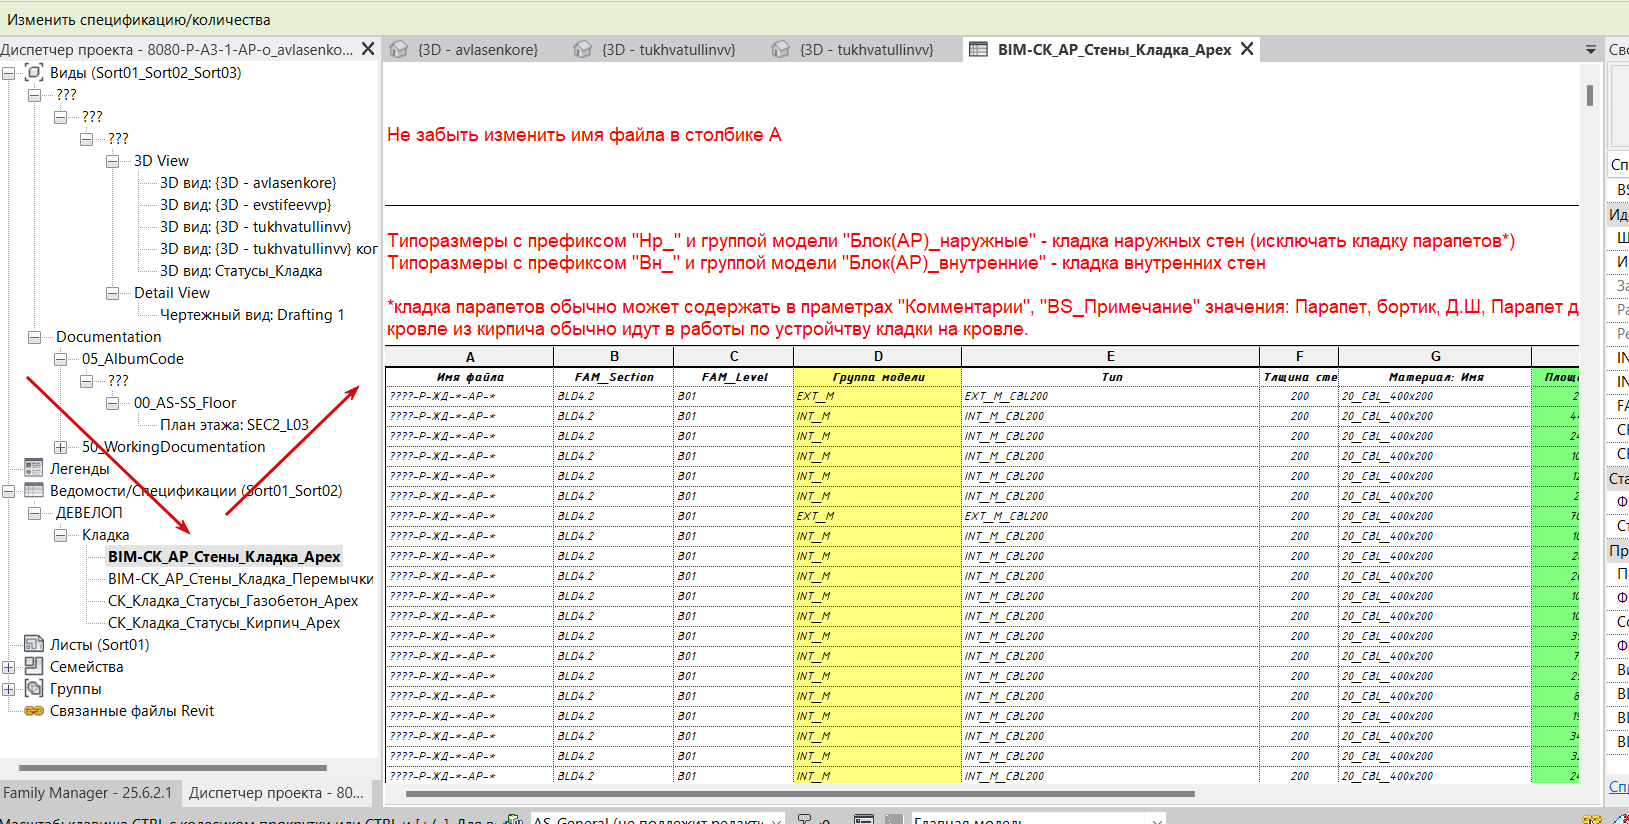The width and height of the screenshot is (1629, 824).
Task: Collapse the 3D View branch
Action: (x=113, y=160)
